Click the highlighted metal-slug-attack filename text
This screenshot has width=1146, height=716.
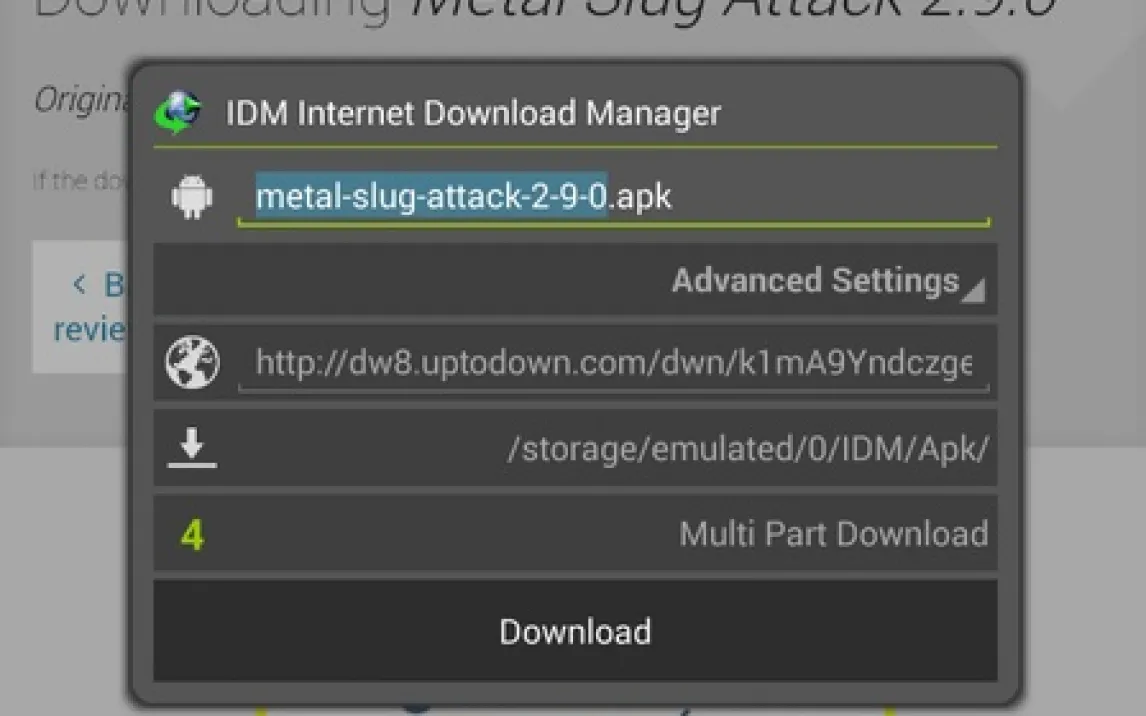pos(431,197)
